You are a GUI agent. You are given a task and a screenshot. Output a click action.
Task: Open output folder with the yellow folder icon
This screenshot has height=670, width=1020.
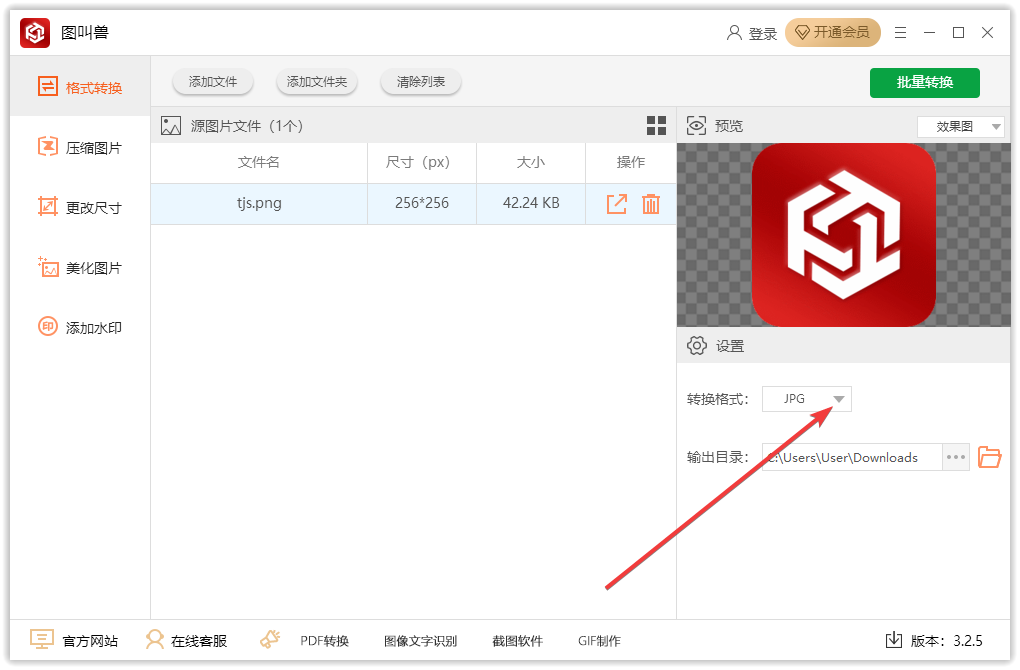point(989,457)
